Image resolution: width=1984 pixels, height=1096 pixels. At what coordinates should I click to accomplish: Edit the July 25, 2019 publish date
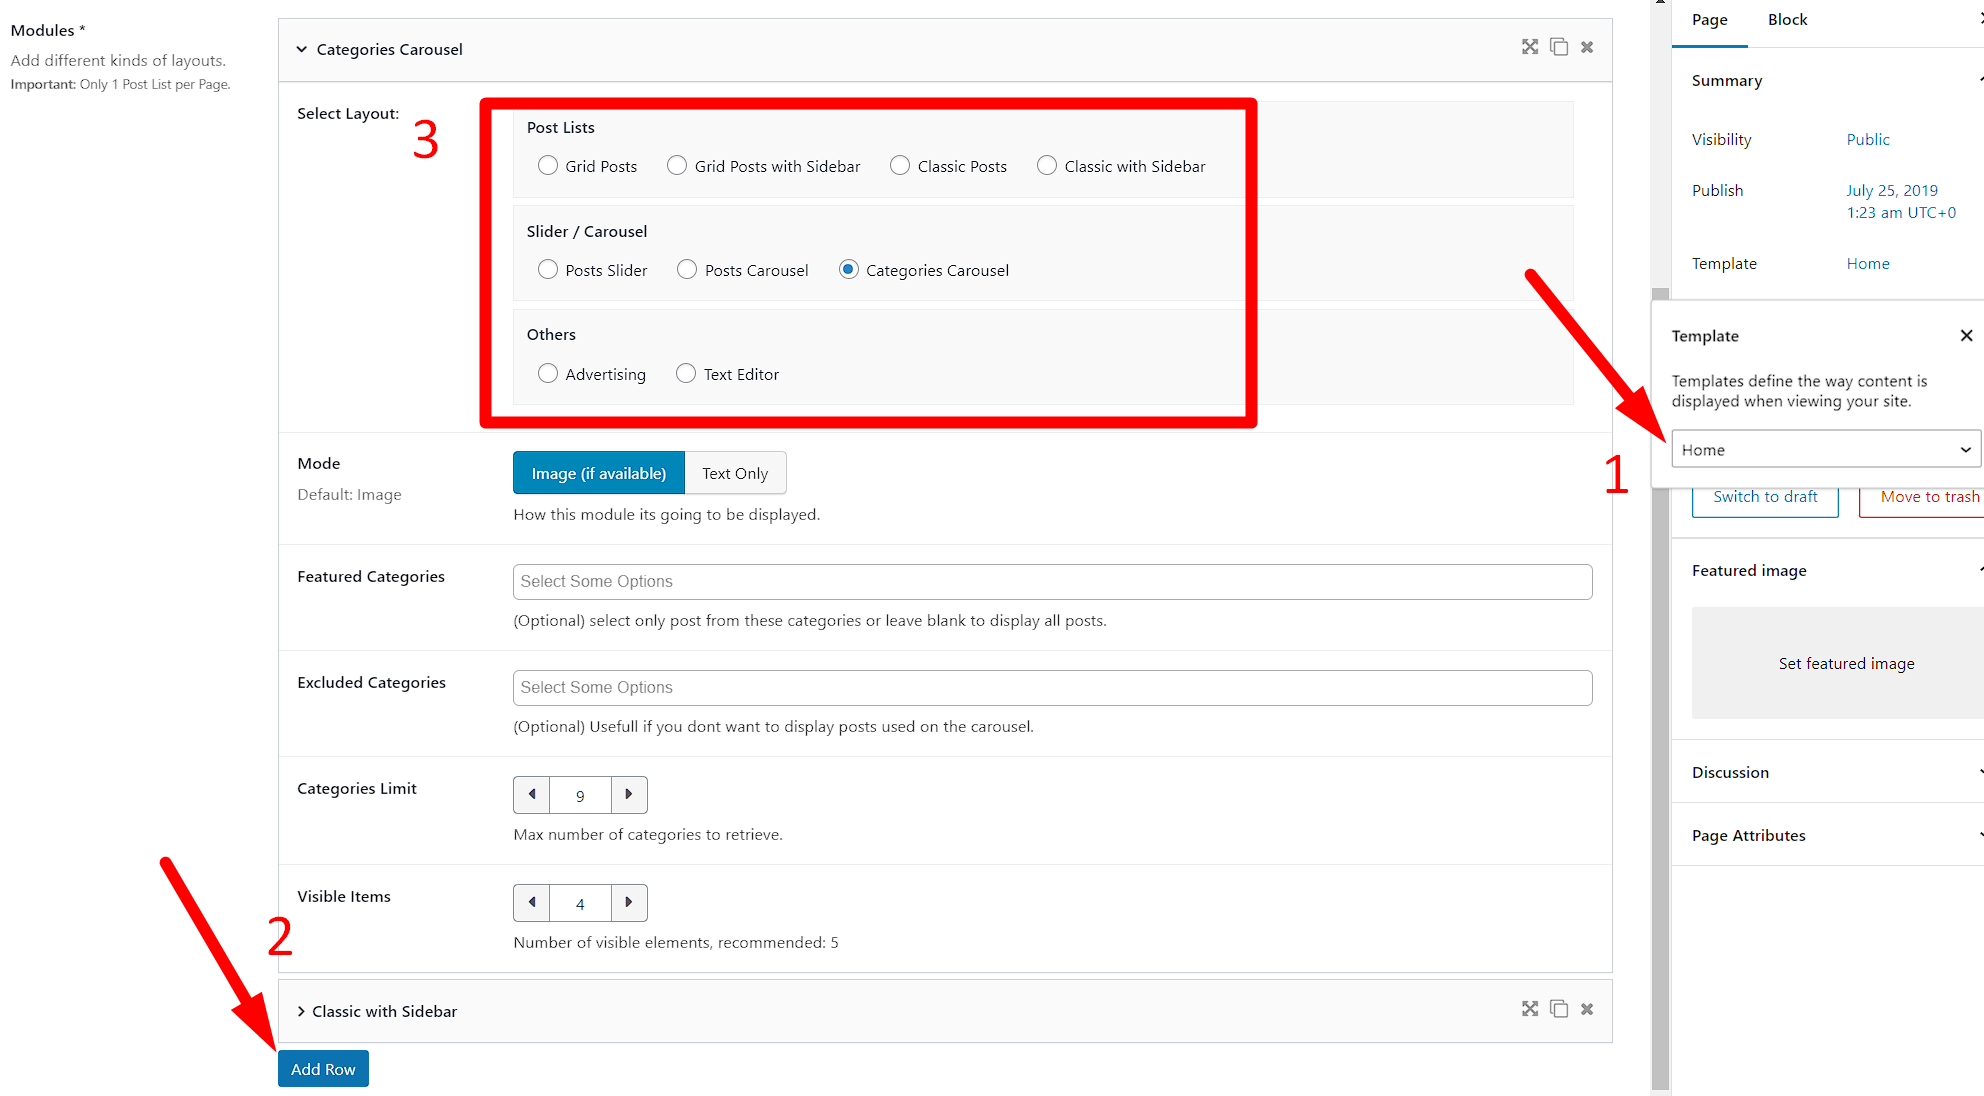1901,201
